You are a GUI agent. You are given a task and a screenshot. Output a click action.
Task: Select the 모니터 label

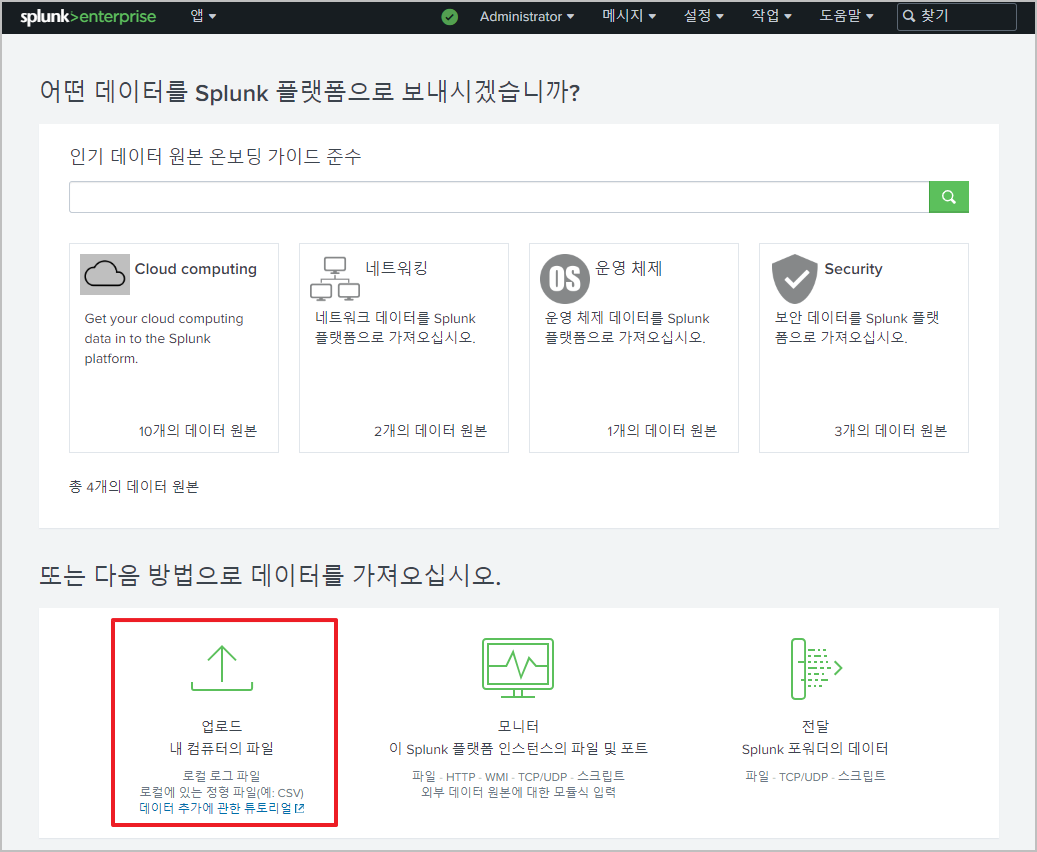(518, 726)
